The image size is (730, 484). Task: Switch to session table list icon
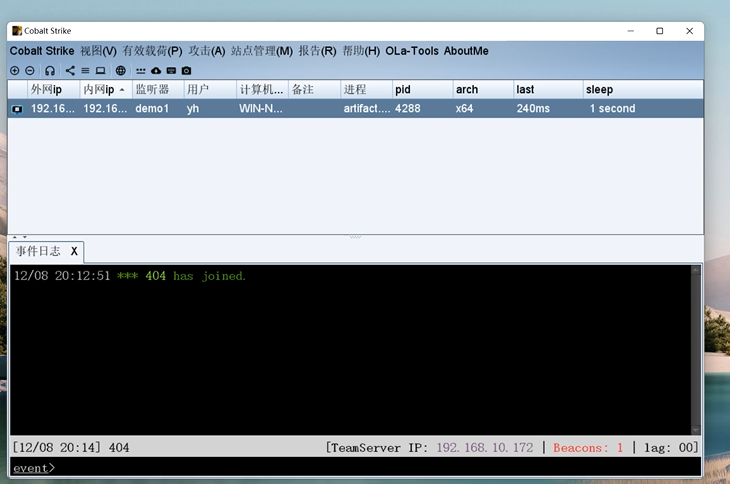coord(85,71)
